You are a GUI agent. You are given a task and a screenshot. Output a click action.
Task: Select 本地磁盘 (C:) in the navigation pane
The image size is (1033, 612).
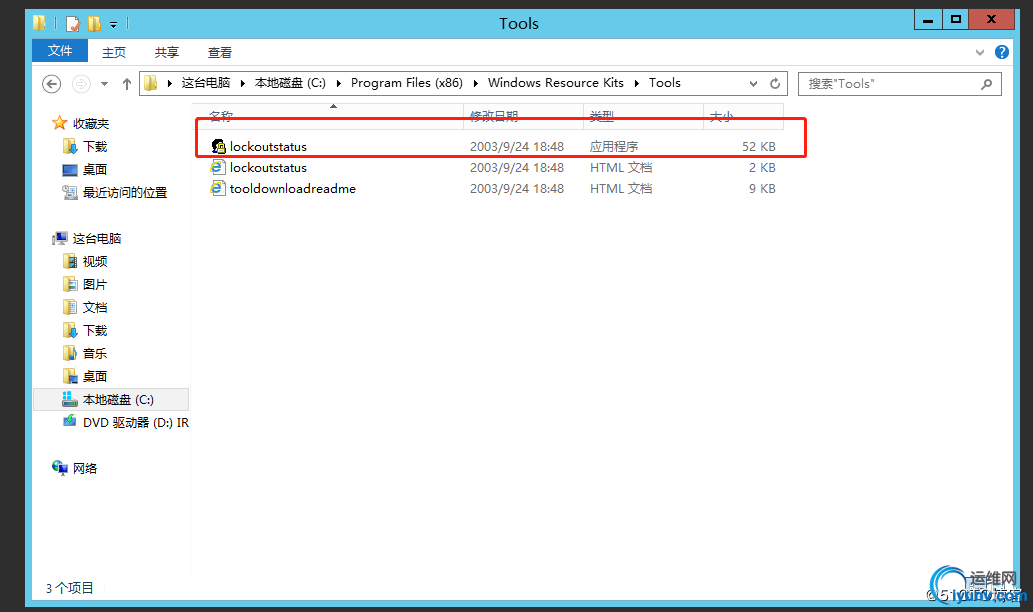click(111, 399)
